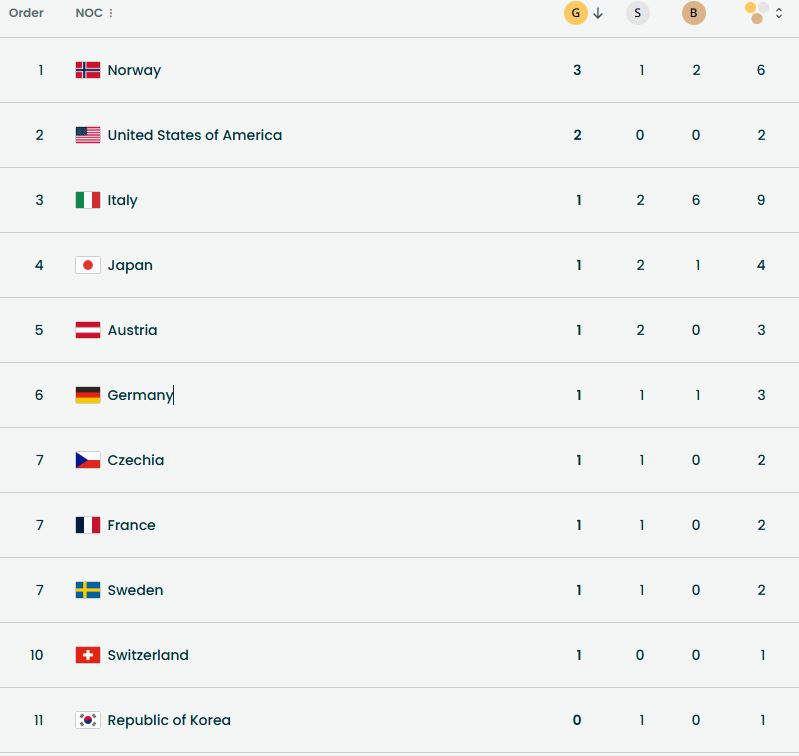799x756 pixels.
Task: Click the Republic of Korea flag
Action: [88, 720]
